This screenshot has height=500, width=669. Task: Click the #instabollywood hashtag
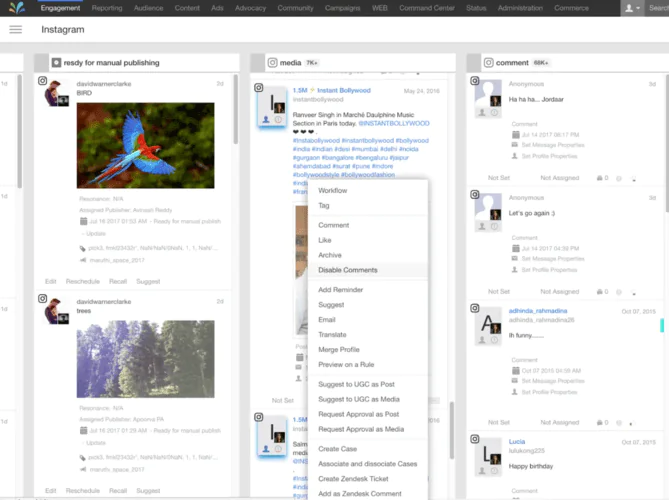[x=316, y=140]
